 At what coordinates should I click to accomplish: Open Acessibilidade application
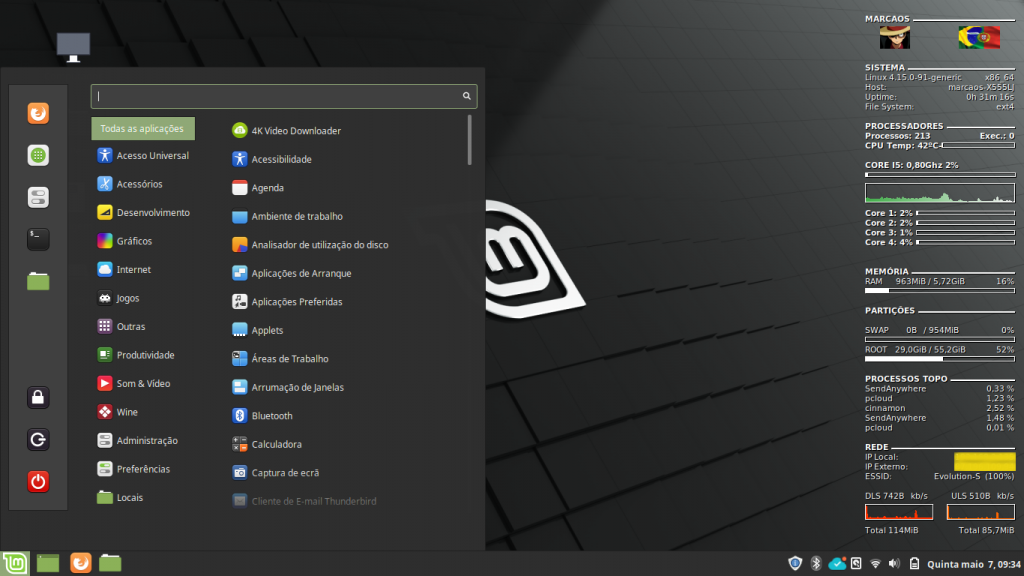272,159
